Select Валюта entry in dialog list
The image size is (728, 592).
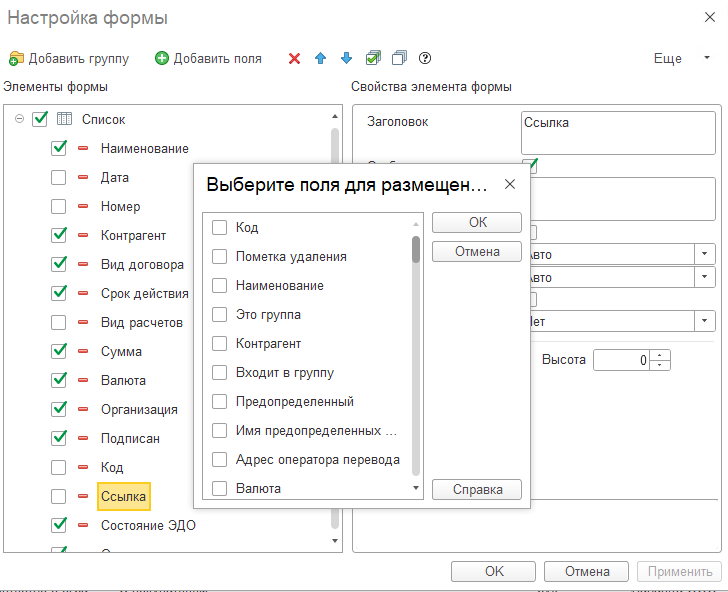pyautogui.click(x=258, y=488)
